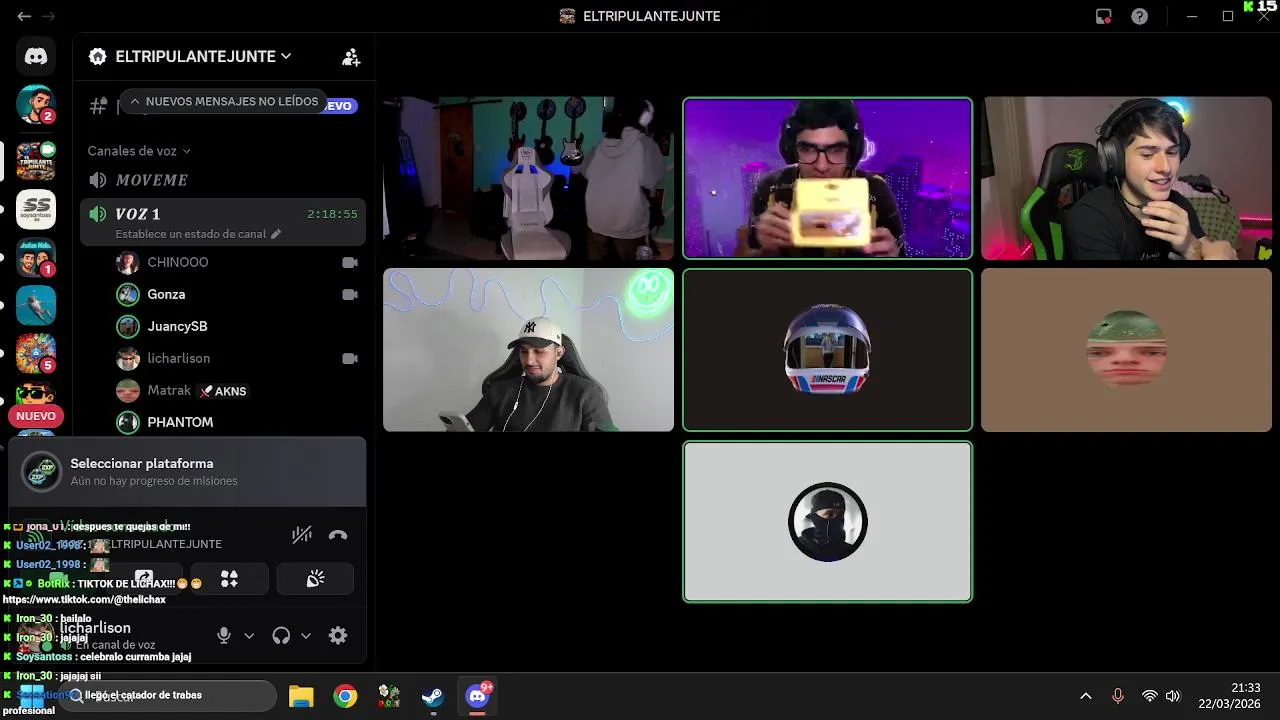The width and height of the screenshot is (1280, 720).
Task: Open microphone input options arrow
Action: coord(249,635)
